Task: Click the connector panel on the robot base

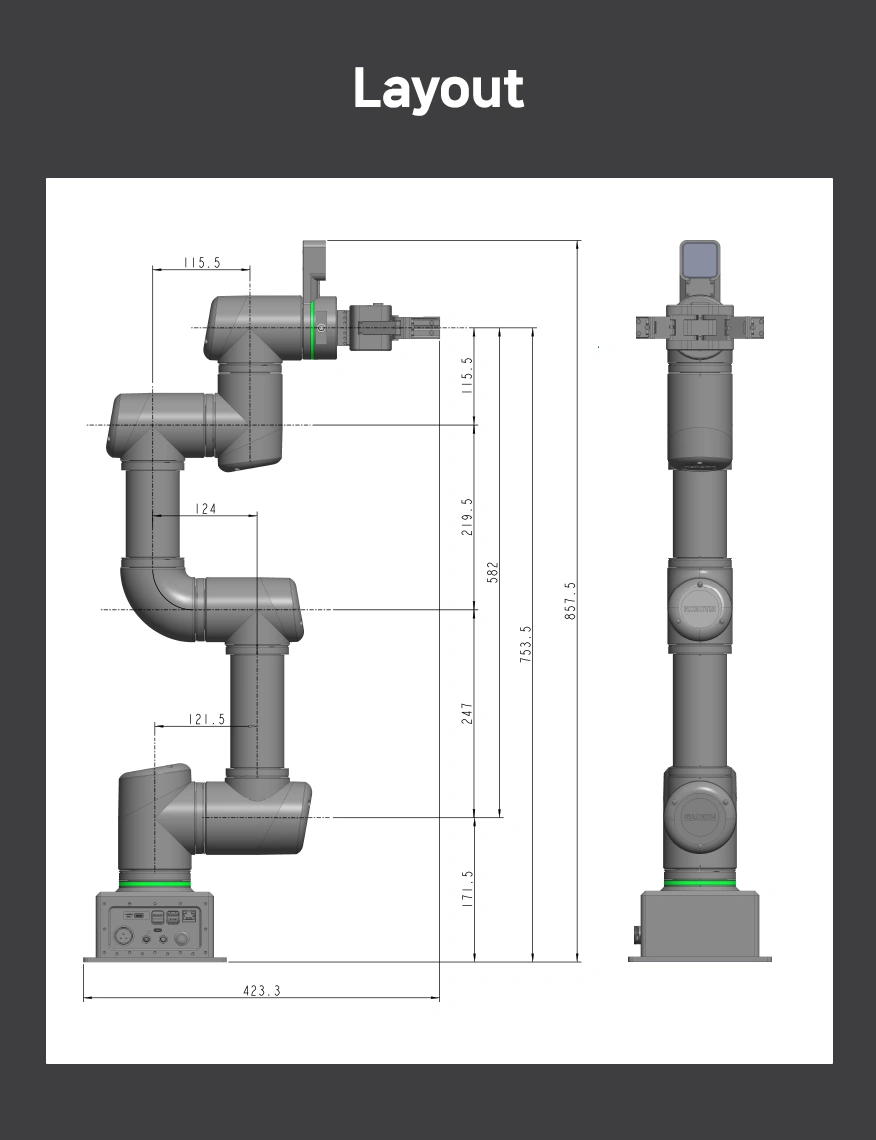Action: click(154, 926)
